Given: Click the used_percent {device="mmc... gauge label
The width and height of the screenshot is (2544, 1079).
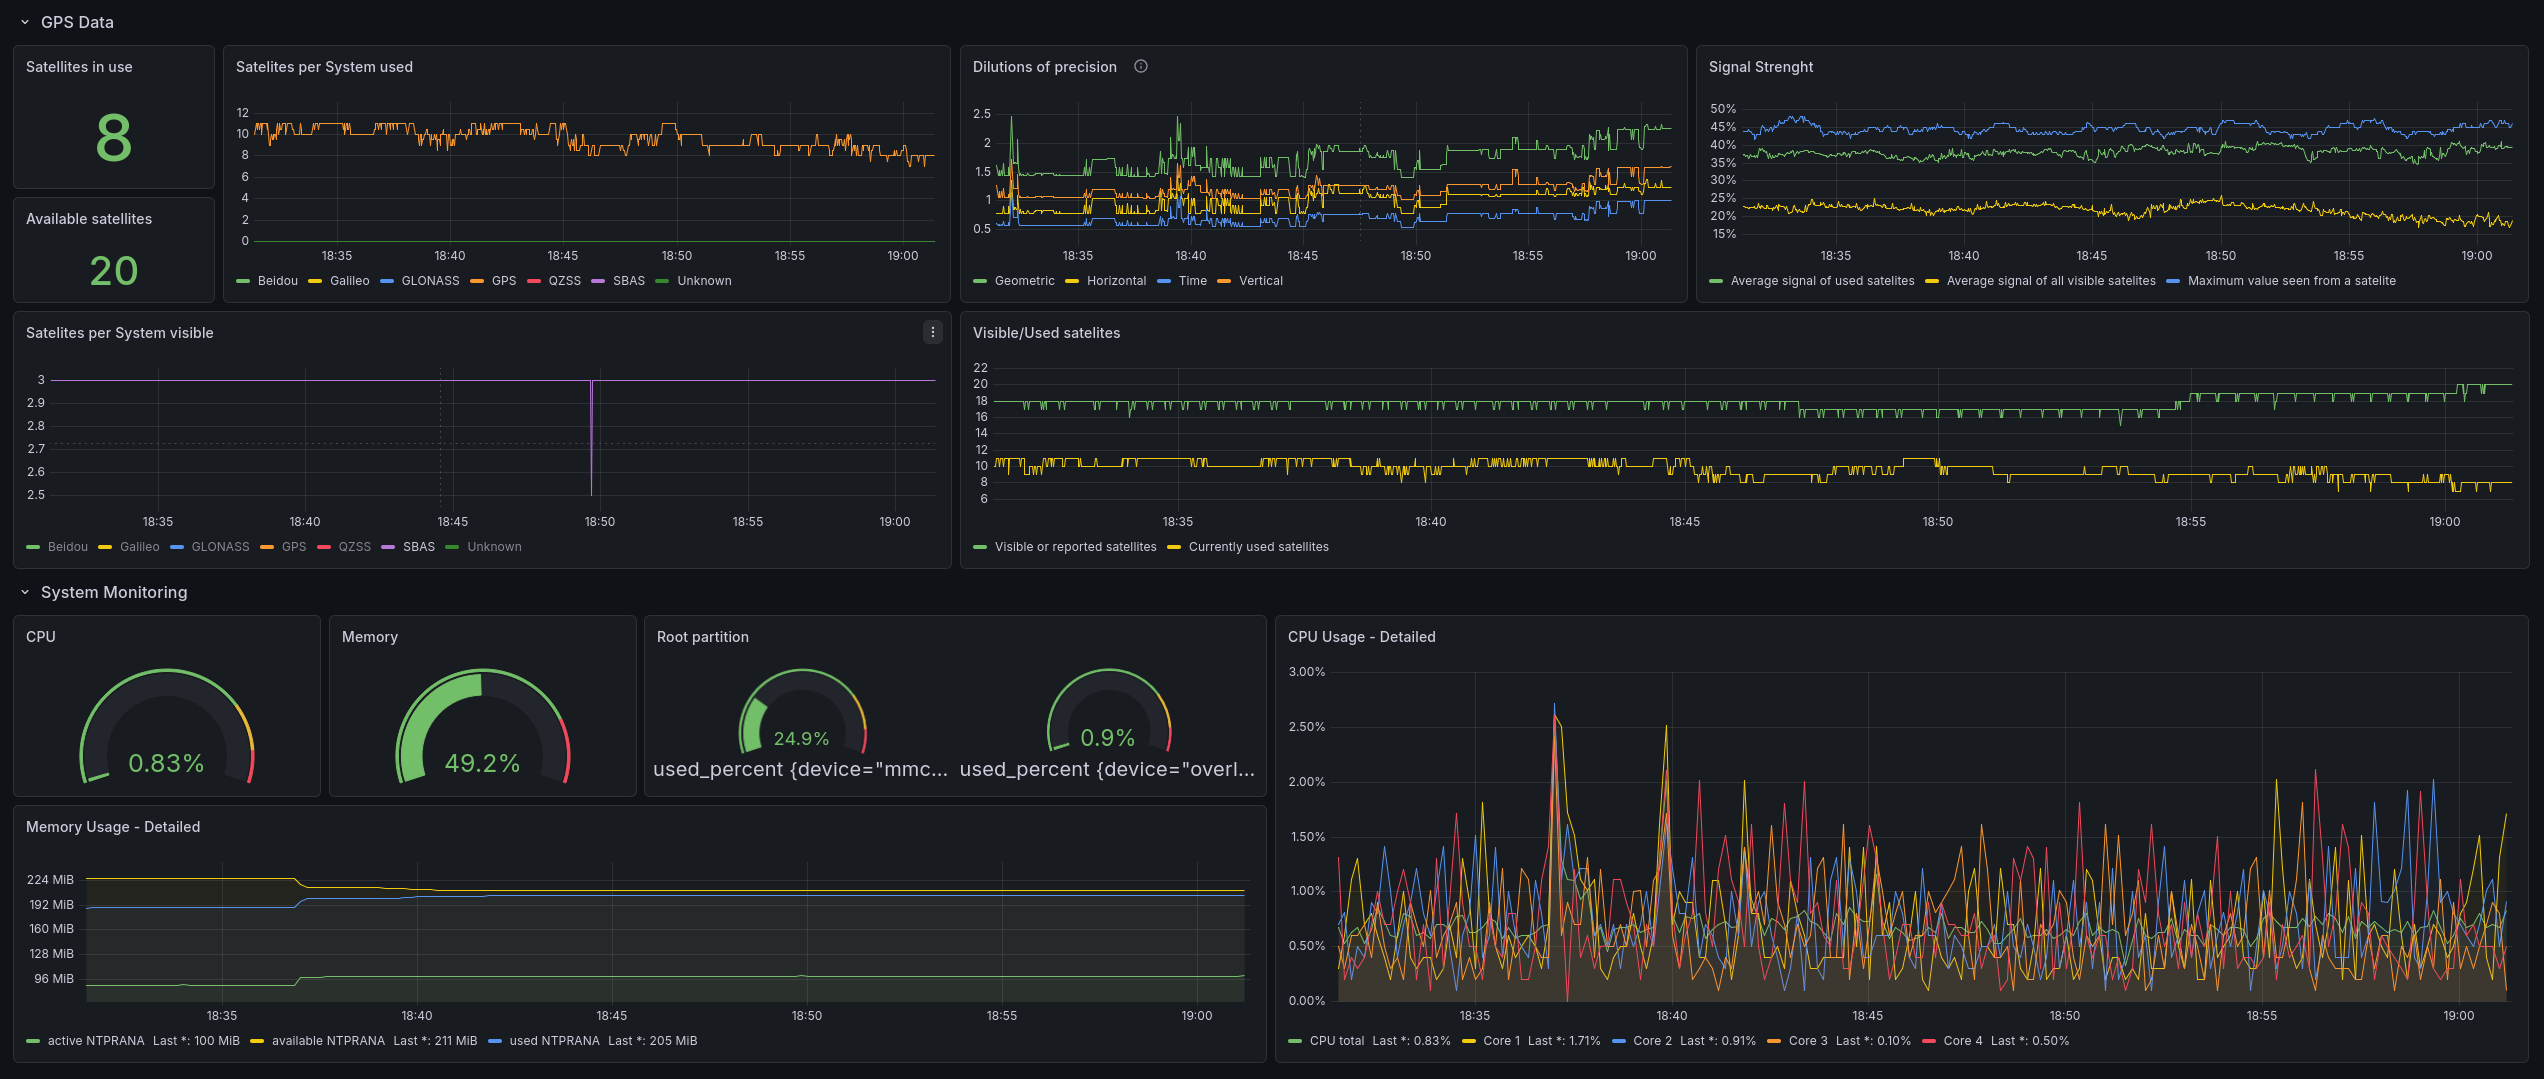Looking at the screenshot, I should (800, 769).
